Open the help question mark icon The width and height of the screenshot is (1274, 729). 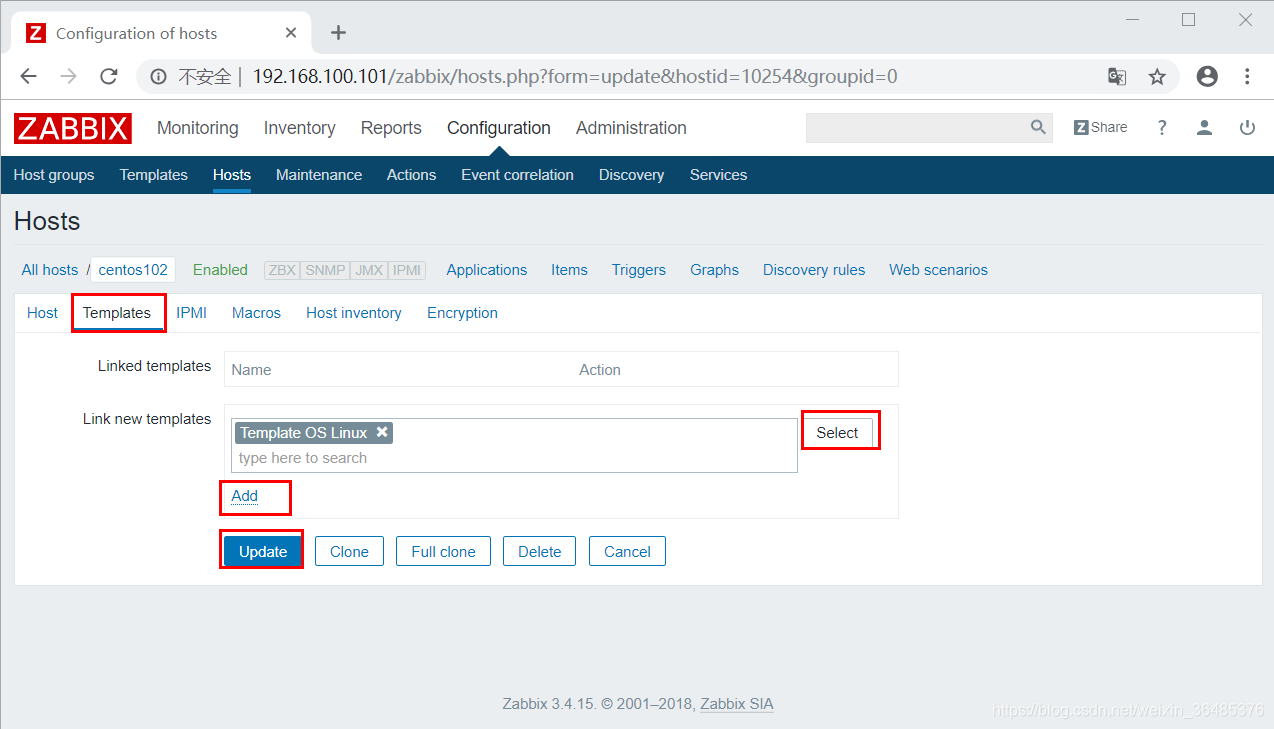1162,128
